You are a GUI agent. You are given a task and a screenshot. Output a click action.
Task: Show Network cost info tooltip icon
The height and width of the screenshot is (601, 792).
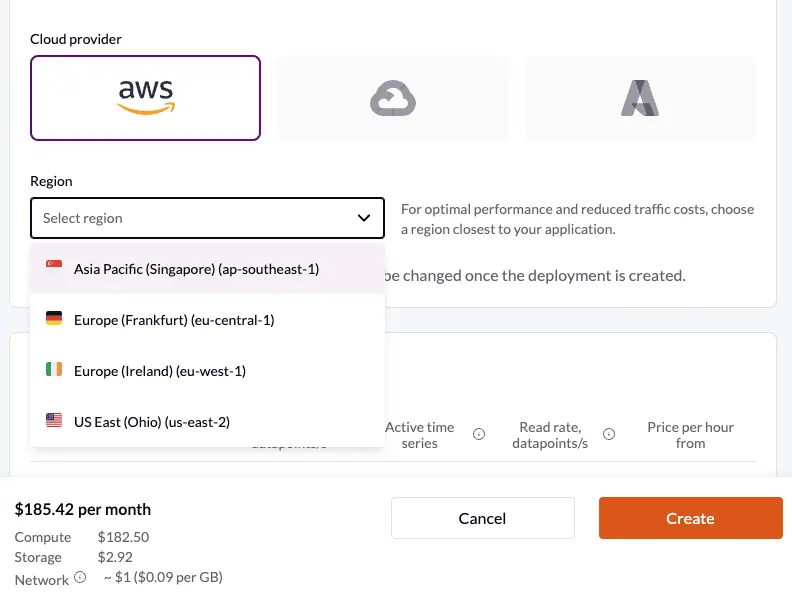pyautogui.click(x=80, y=578)
